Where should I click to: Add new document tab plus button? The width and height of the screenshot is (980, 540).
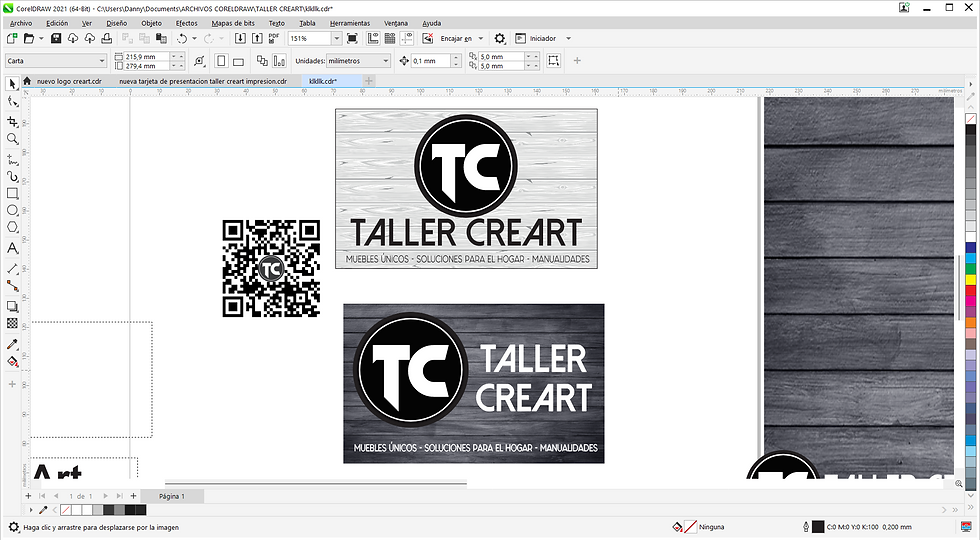[369, 81]
